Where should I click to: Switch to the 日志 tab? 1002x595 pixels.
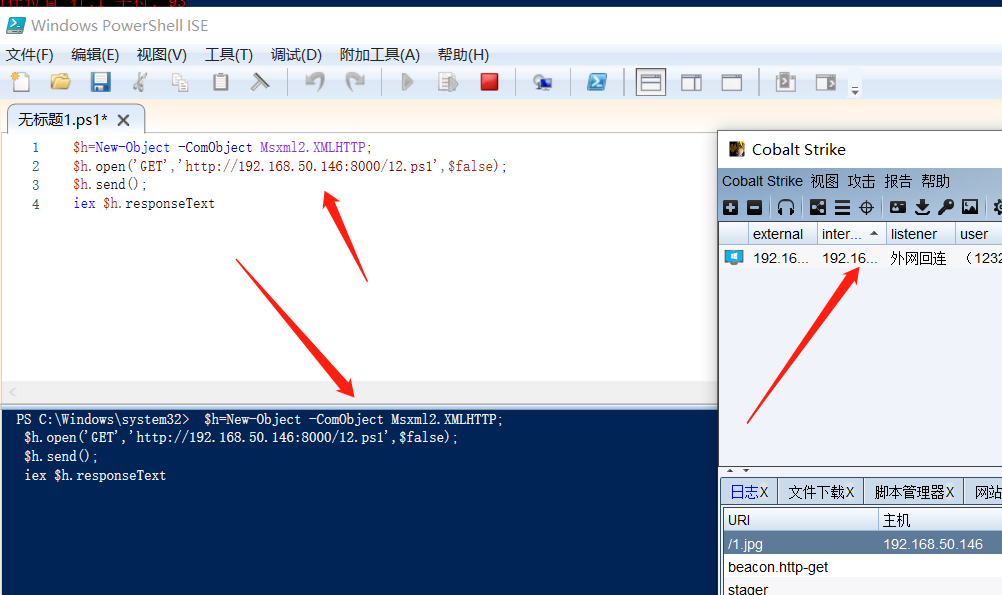(x=749, y=492)
